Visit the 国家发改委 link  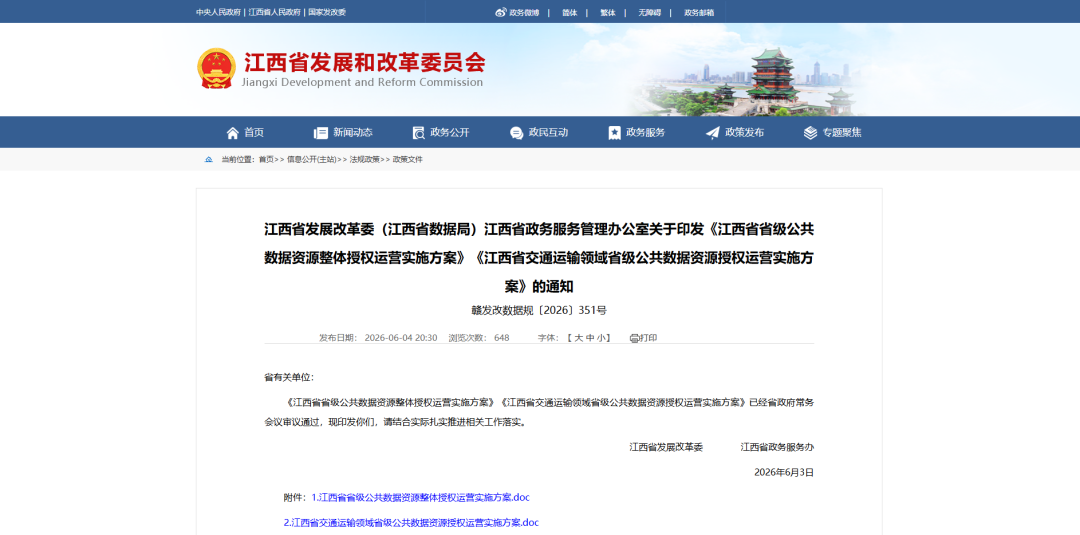[x=327, y=12]
